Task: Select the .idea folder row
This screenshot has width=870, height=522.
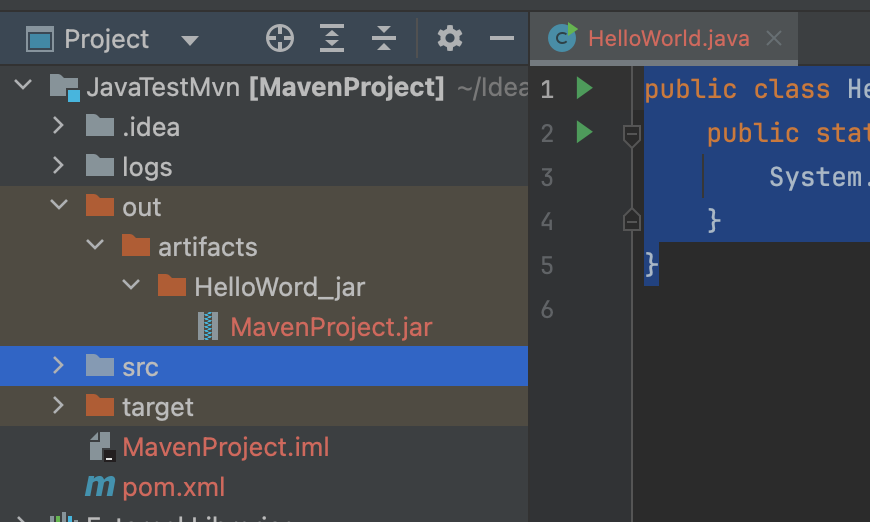Action: click(264, 127)
